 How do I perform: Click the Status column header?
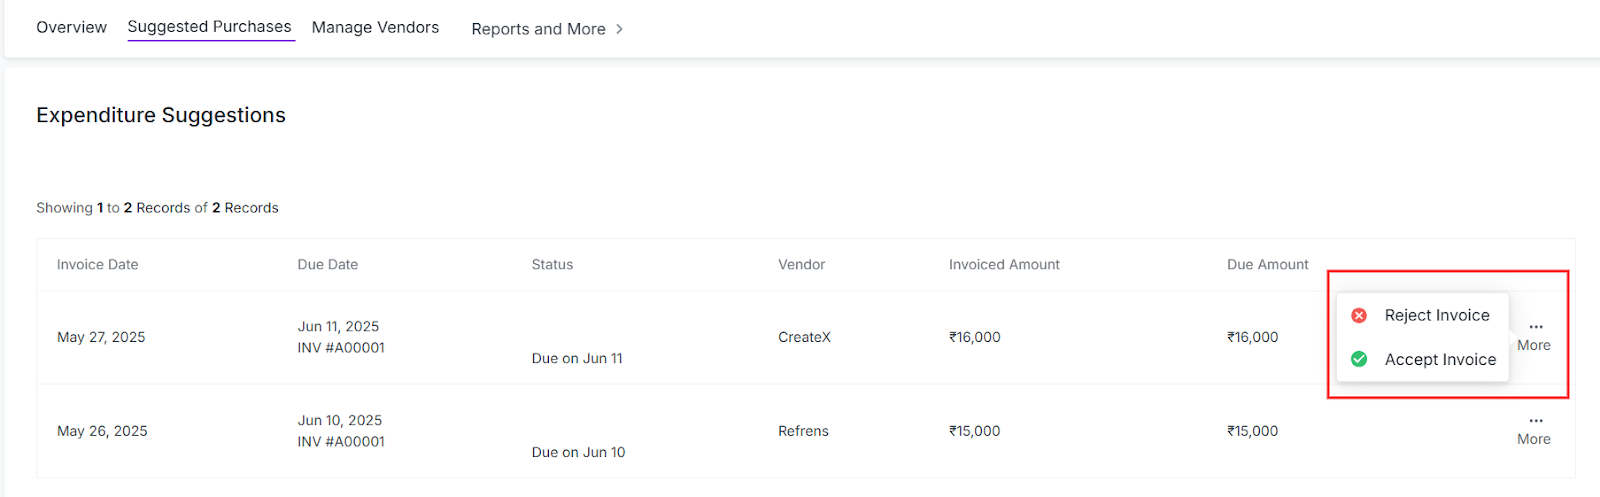552,265
